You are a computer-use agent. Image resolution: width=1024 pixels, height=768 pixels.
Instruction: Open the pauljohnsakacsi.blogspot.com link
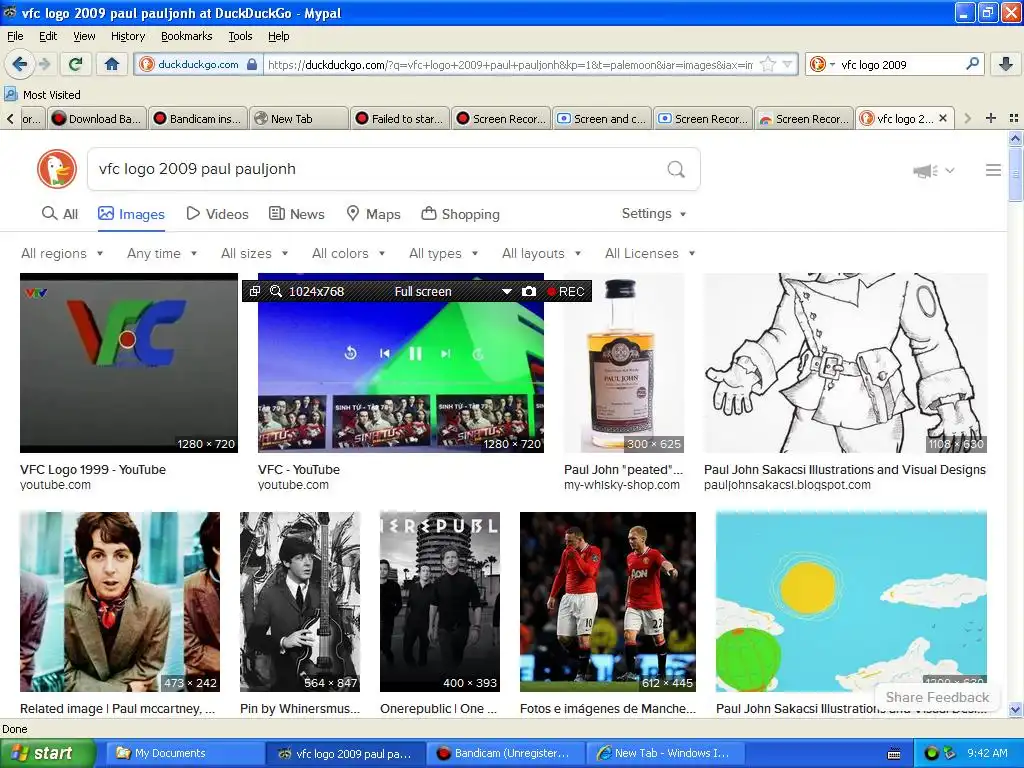click(787, 485)
